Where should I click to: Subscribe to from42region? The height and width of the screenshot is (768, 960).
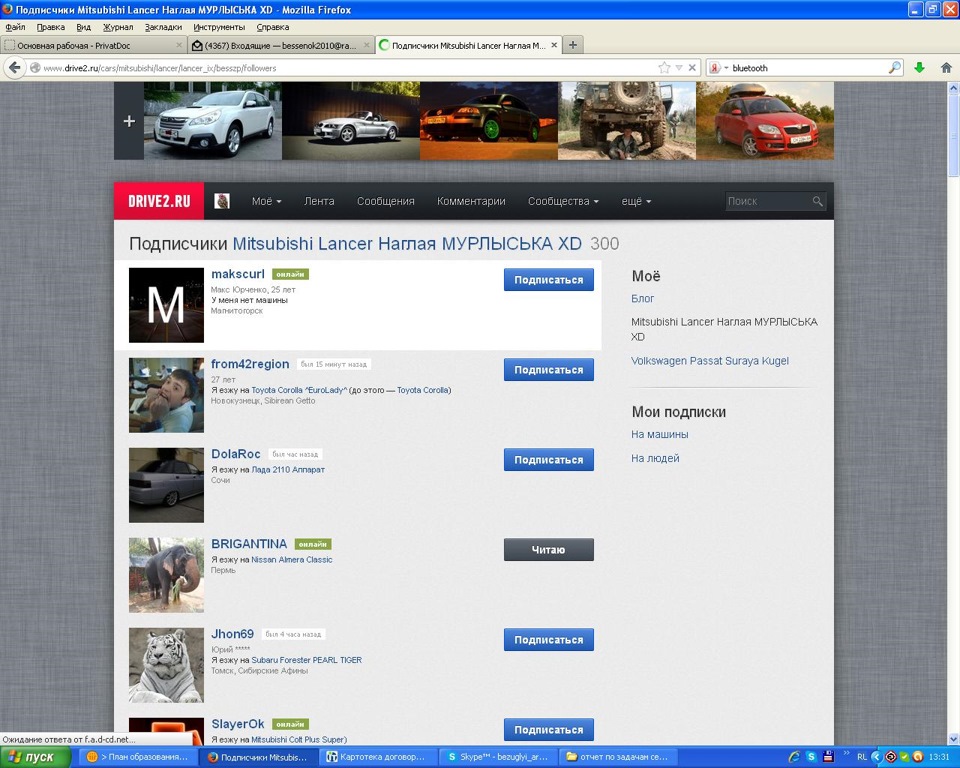point(549,369)
